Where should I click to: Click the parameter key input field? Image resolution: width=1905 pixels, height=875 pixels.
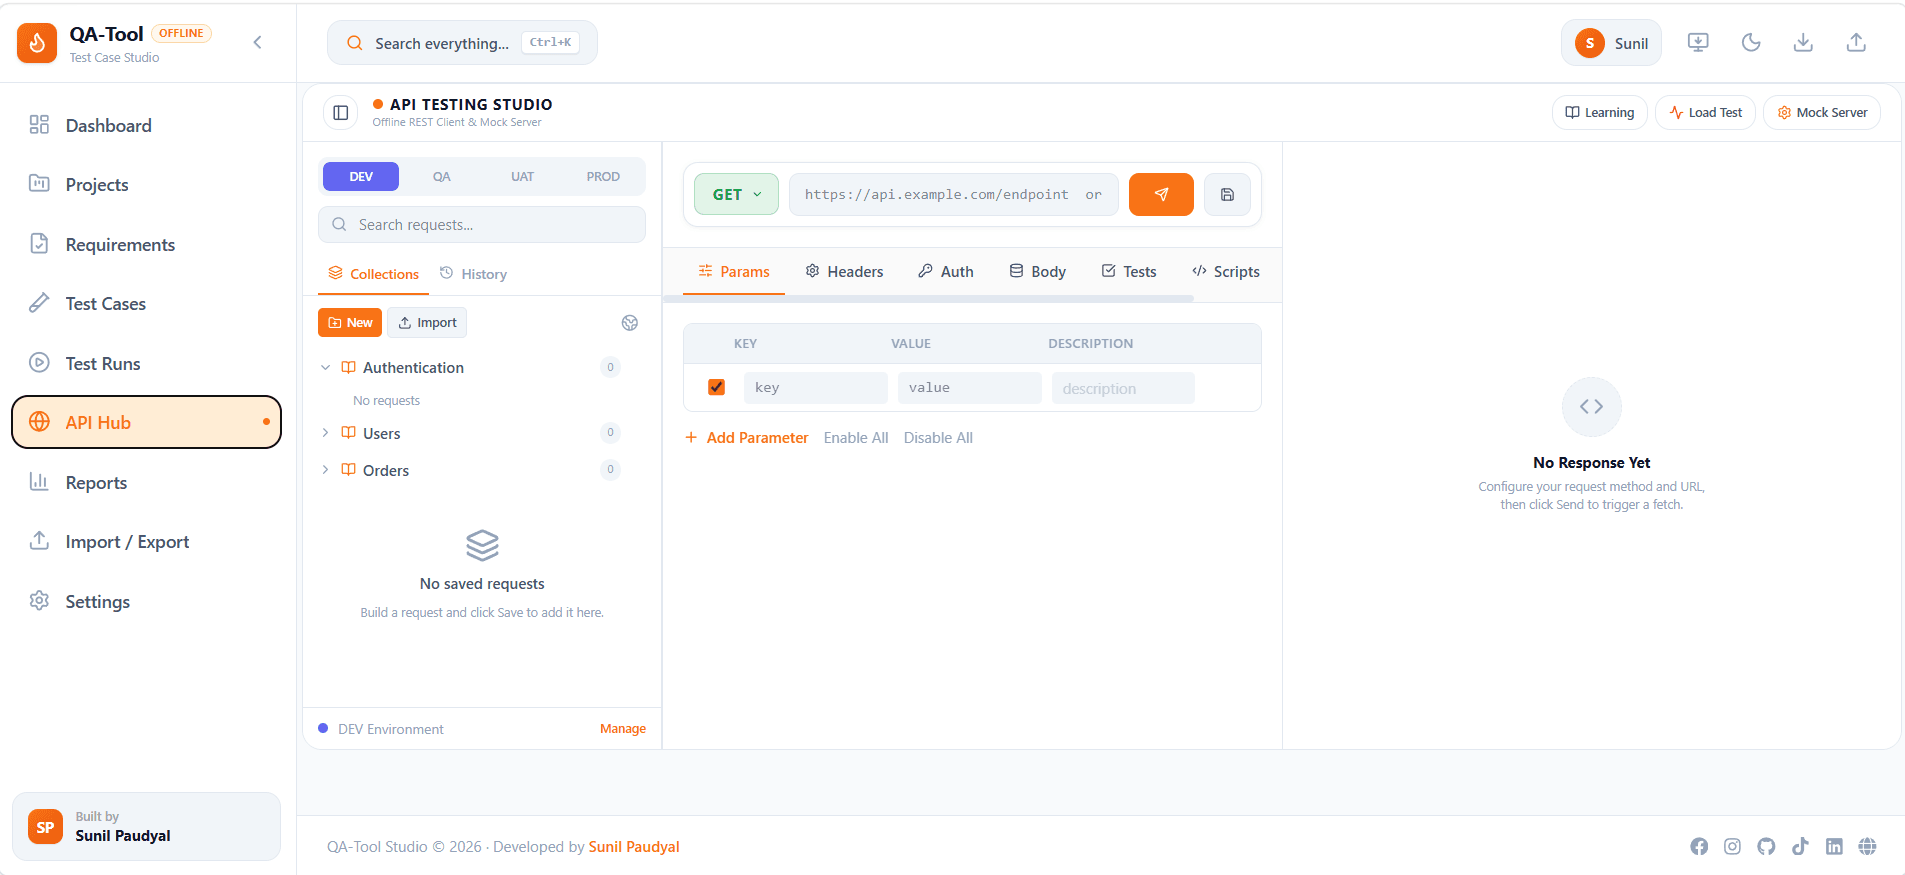pos(816,388)
